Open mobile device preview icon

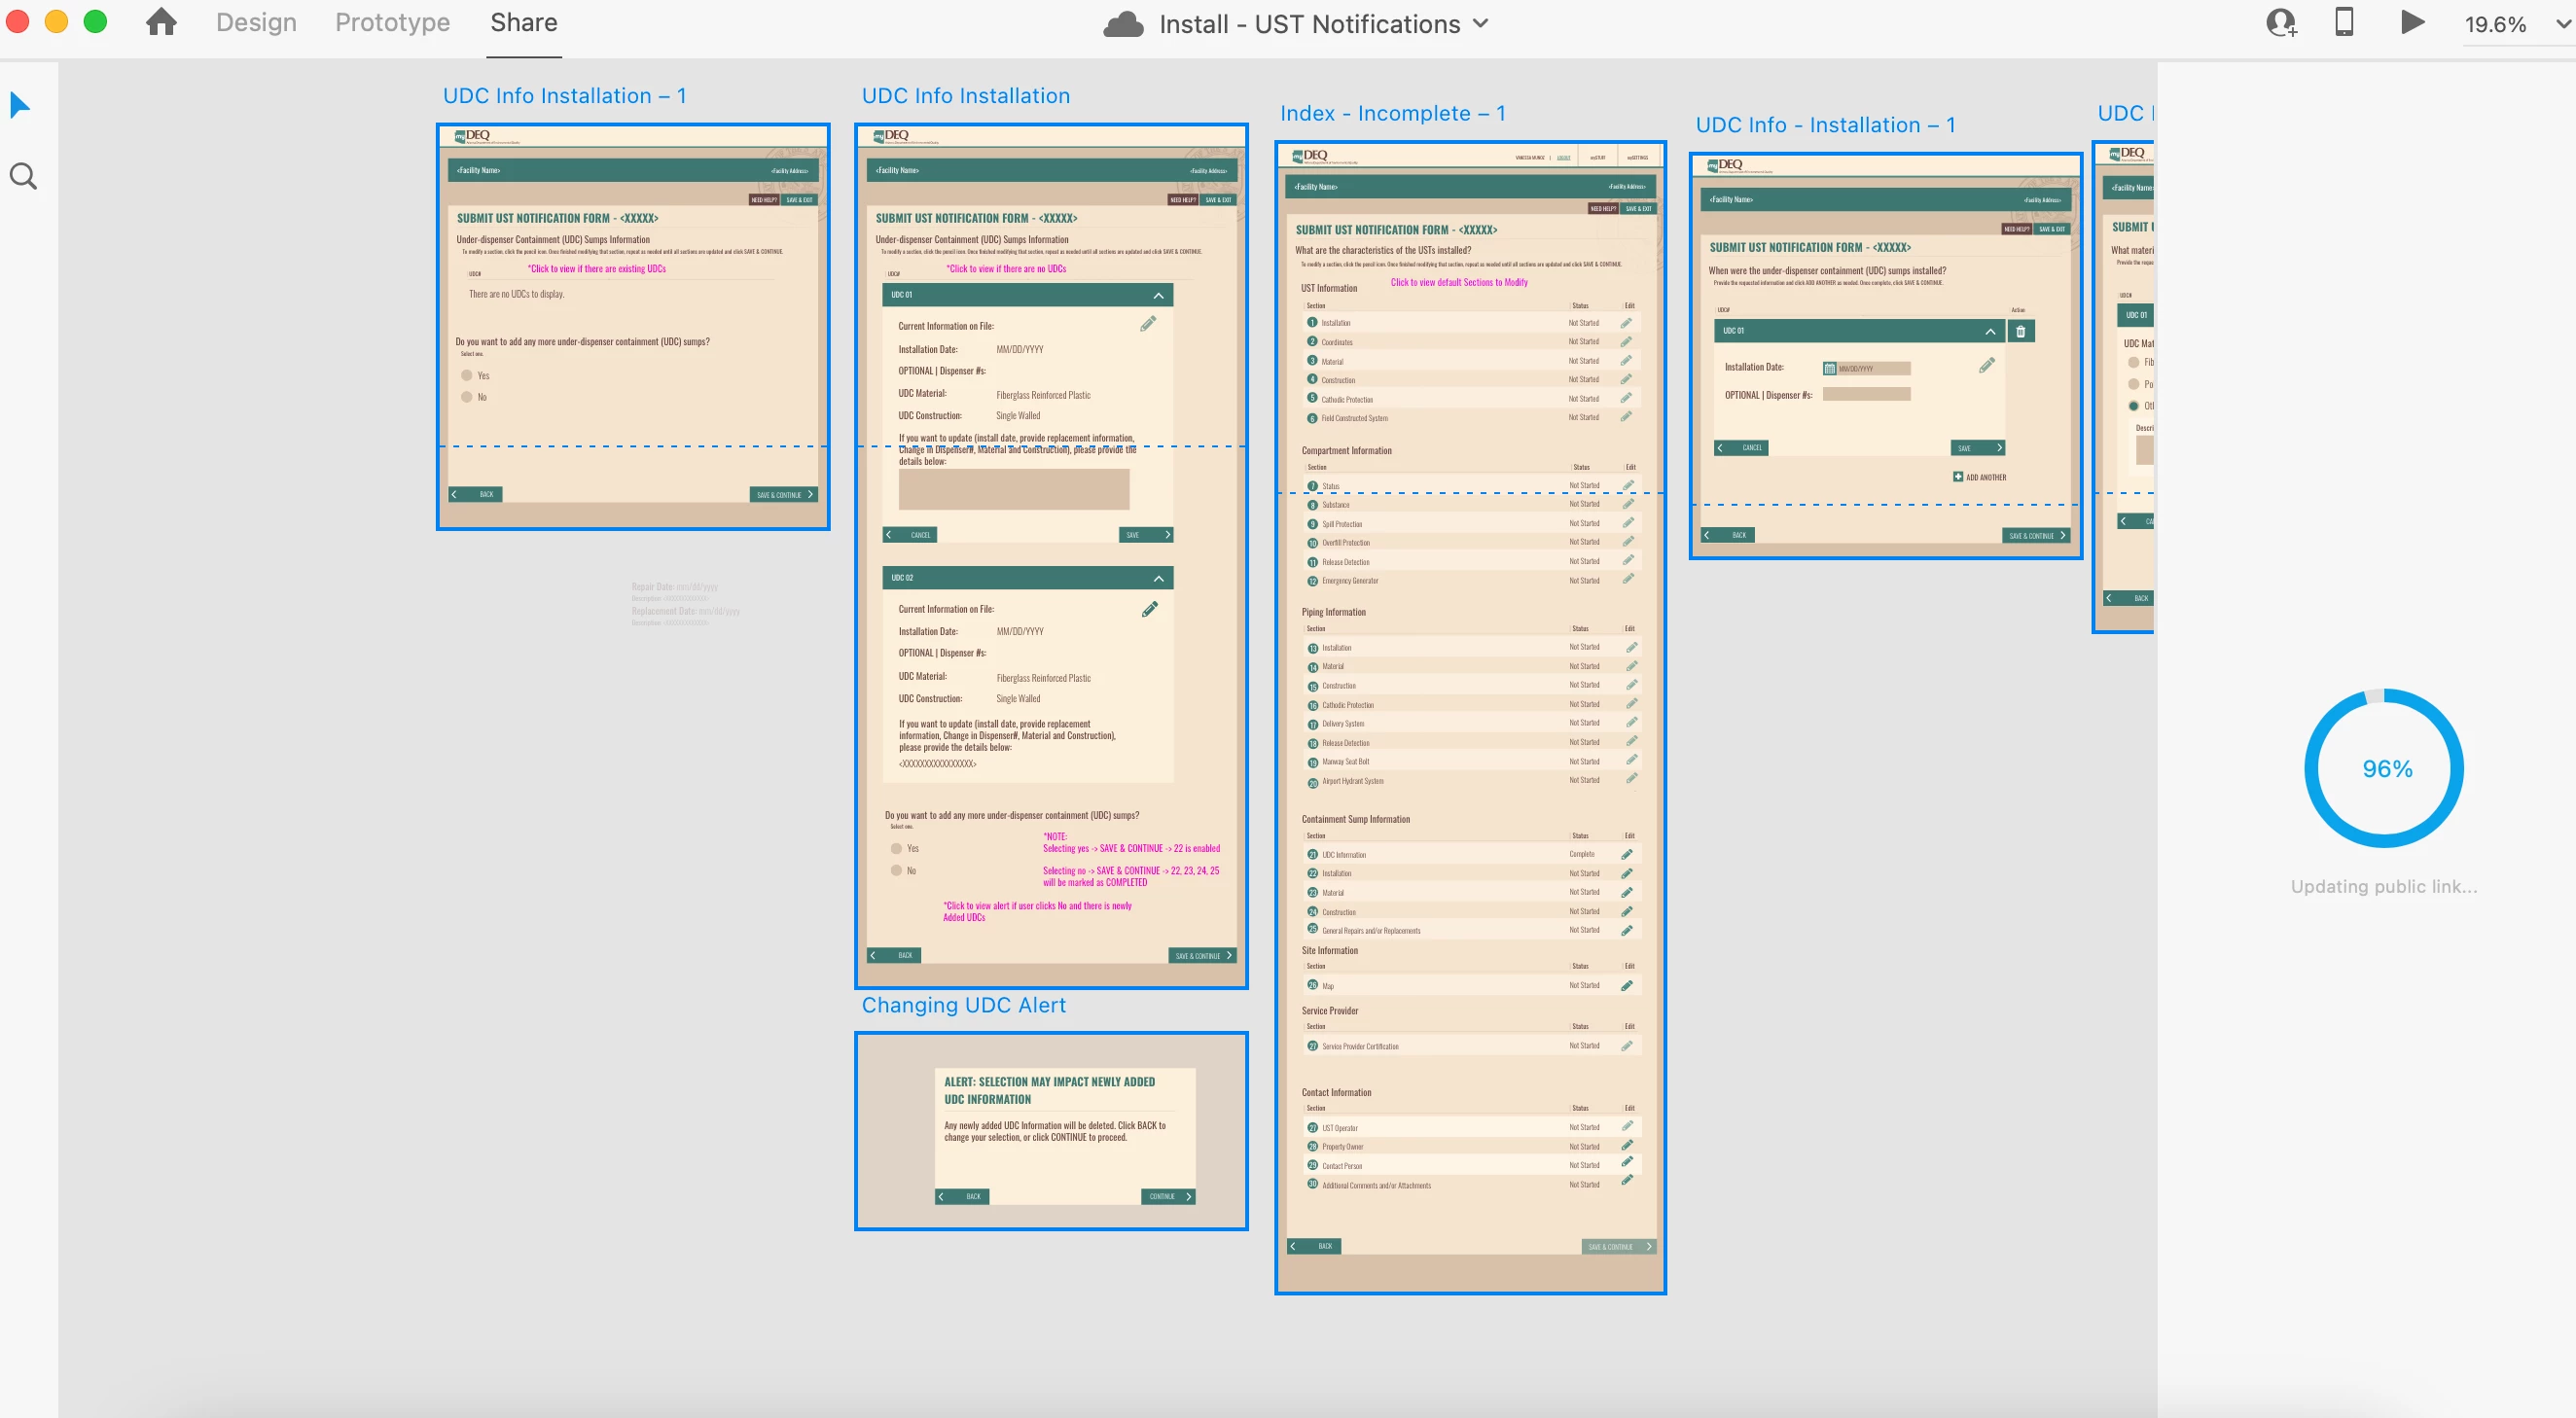pos(2343,22)
